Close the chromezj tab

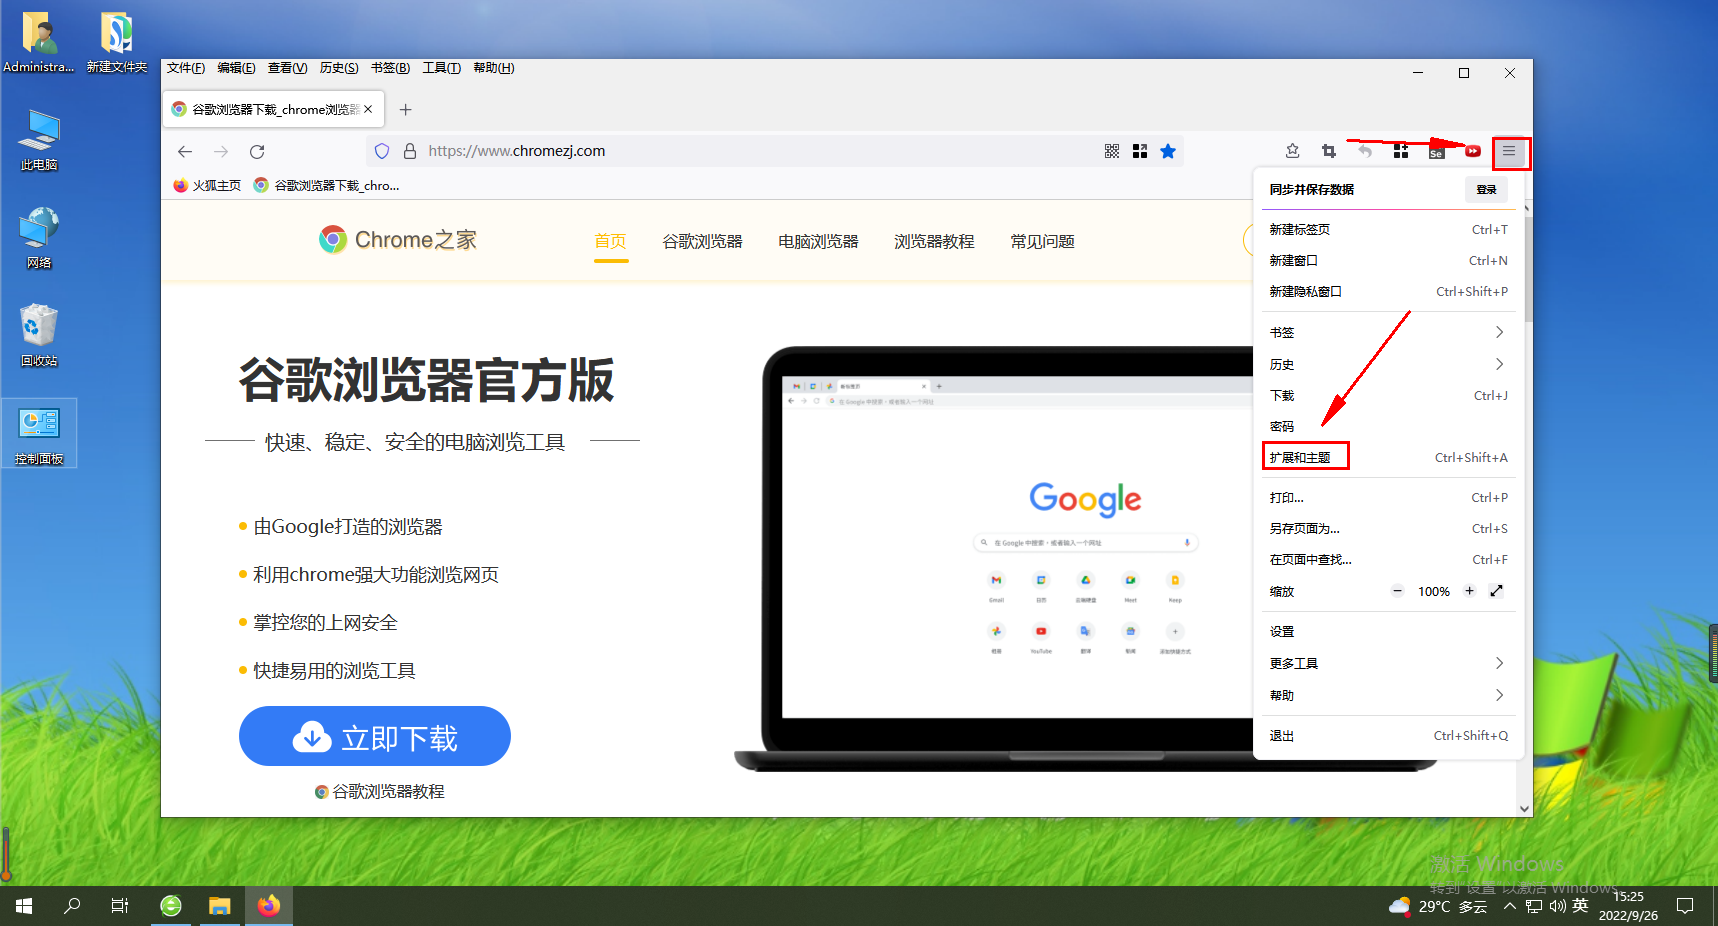pos(368,109)
